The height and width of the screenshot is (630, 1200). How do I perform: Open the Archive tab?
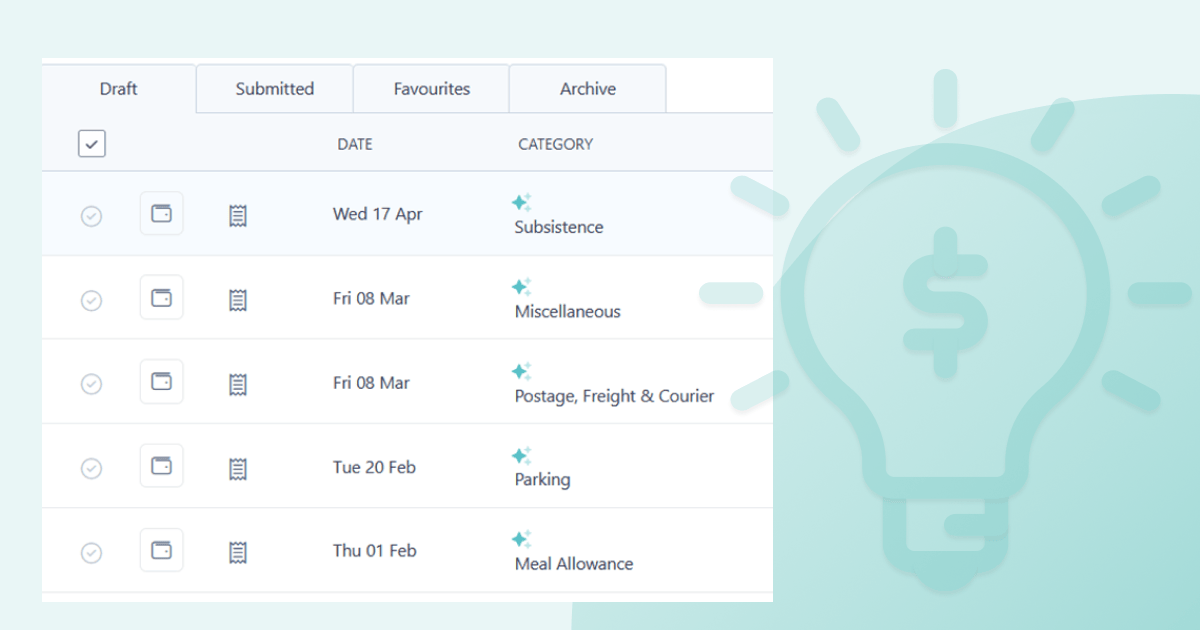(x=587, y=88)
